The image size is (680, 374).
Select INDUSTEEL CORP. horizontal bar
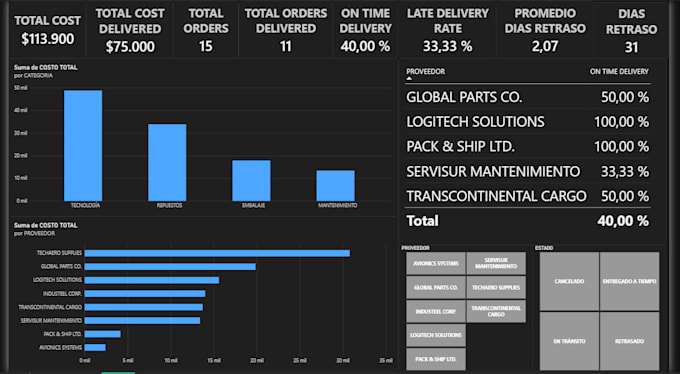[145, 293]
